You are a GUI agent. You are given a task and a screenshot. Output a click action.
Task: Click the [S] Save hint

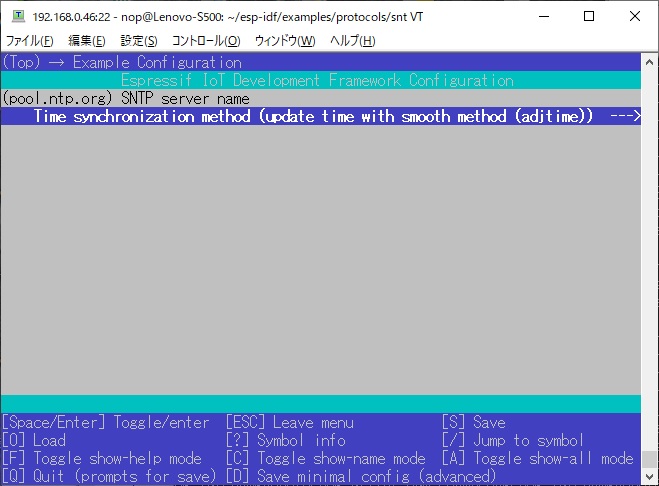474,422
